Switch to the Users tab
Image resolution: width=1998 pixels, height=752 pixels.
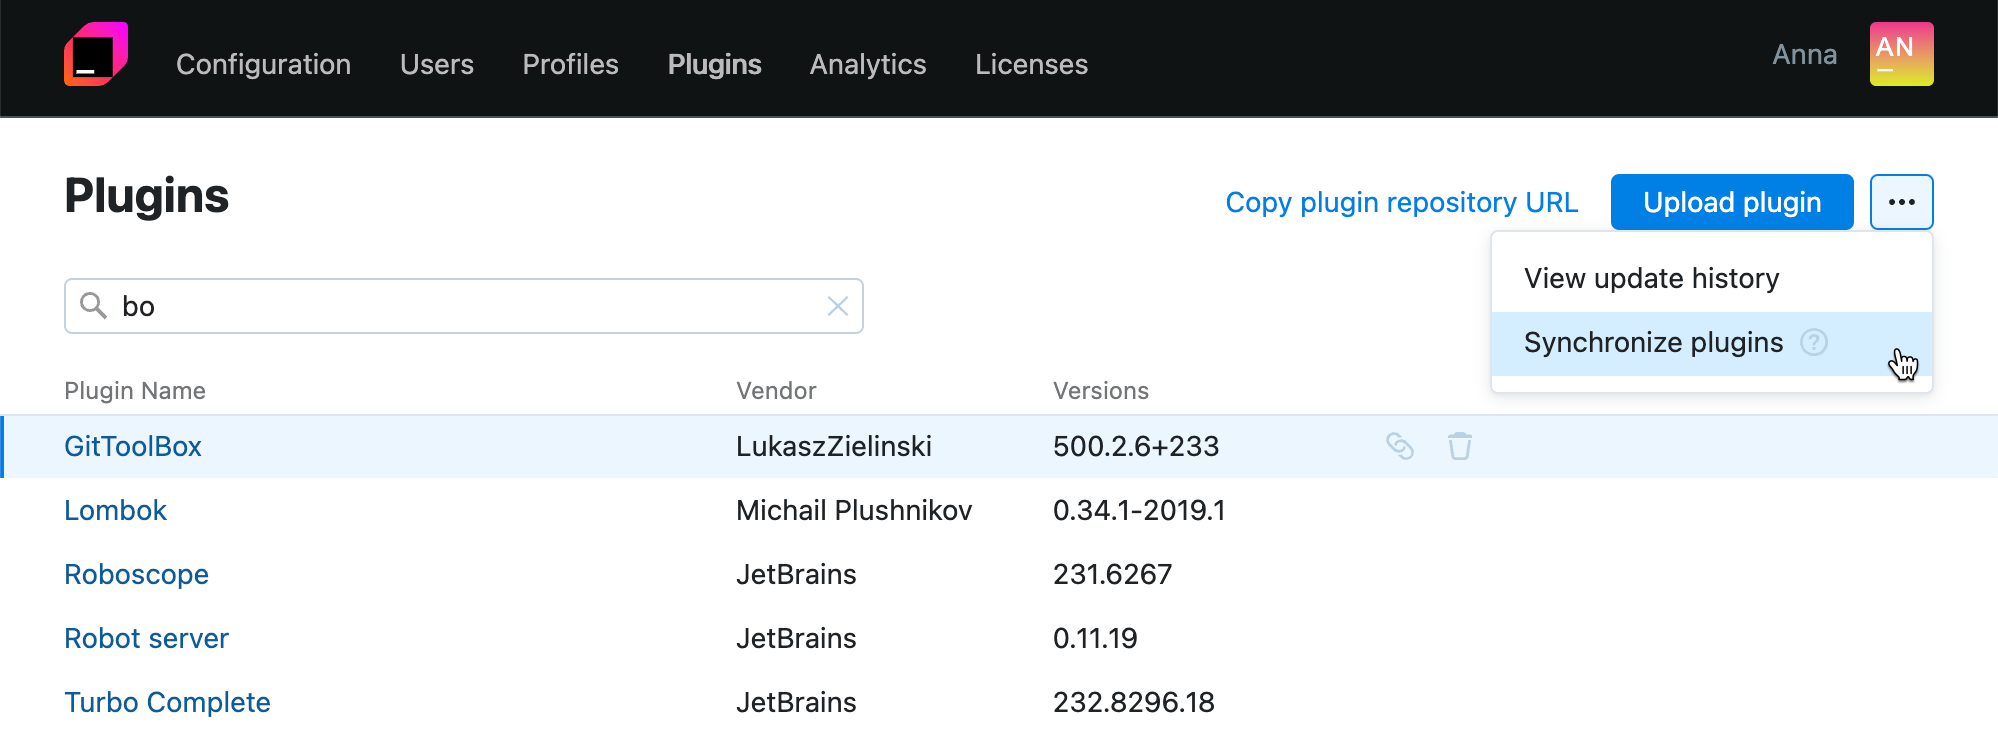pyautogui.click(x=436, y=64)
